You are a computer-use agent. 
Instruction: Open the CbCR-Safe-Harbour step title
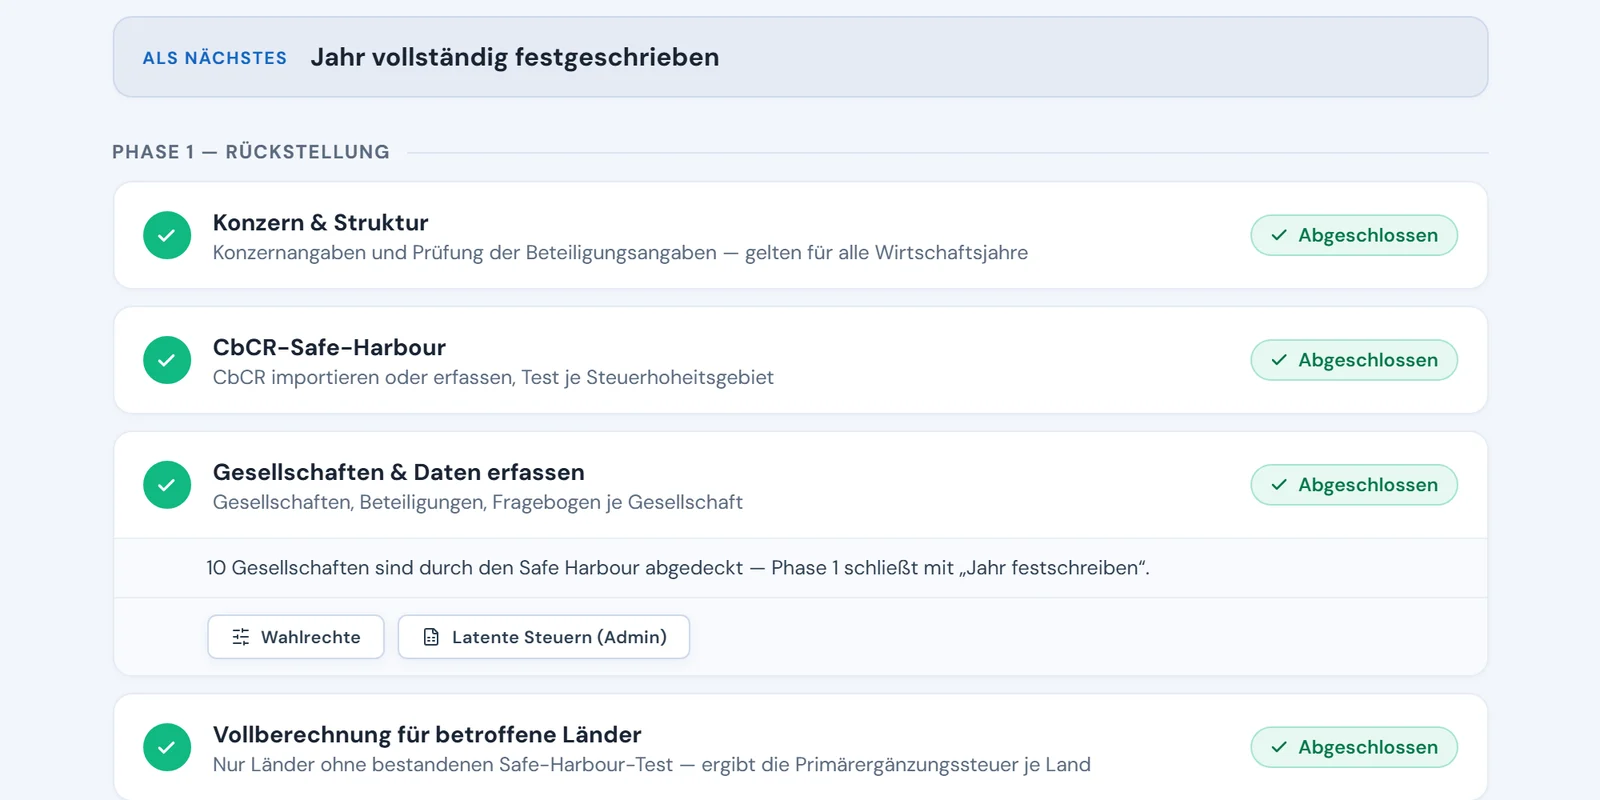(x=329, y=347)
